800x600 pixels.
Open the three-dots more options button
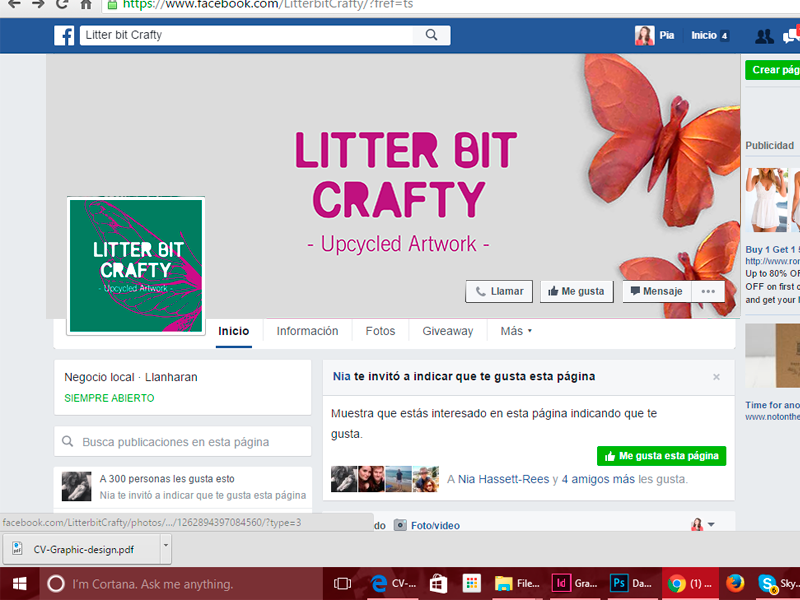tap(708, 291)
